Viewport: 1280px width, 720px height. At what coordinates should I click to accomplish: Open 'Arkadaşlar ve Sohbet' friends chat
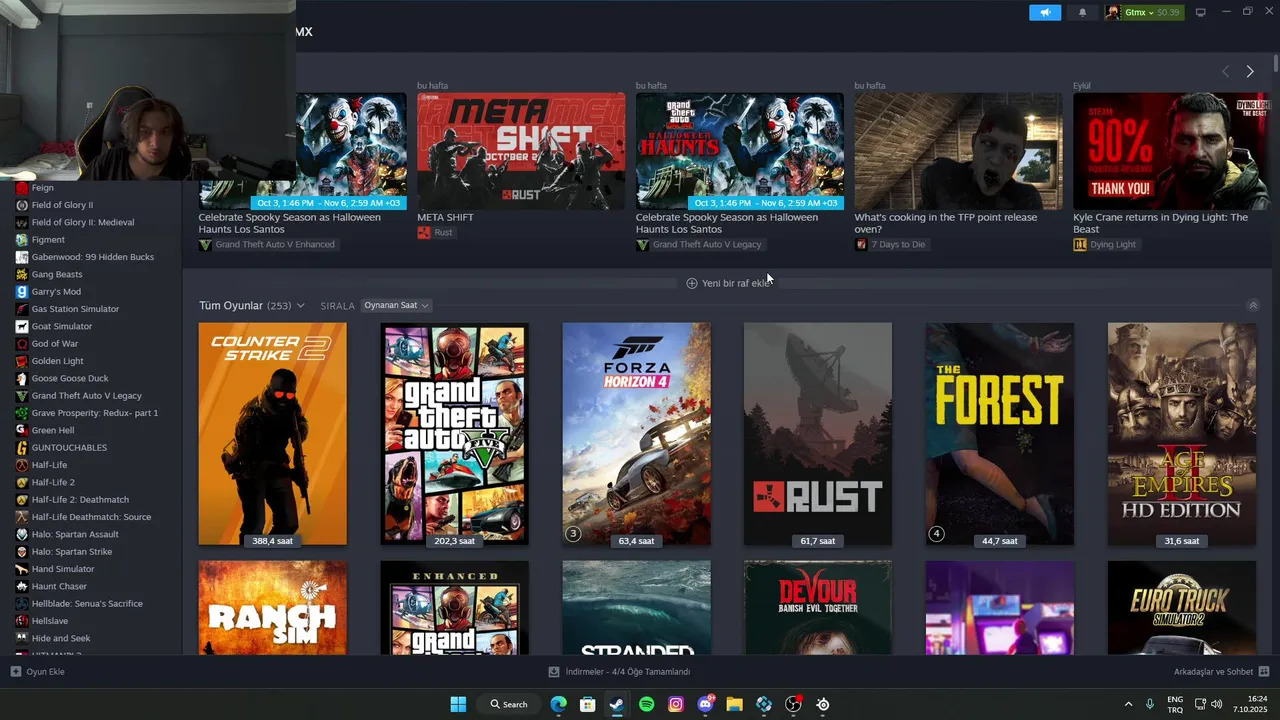(1221, 672)
